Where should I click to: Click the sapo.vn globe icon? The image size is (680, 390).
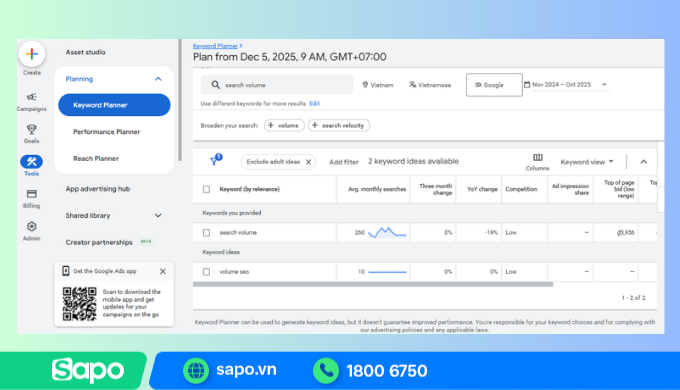(196, 371)
